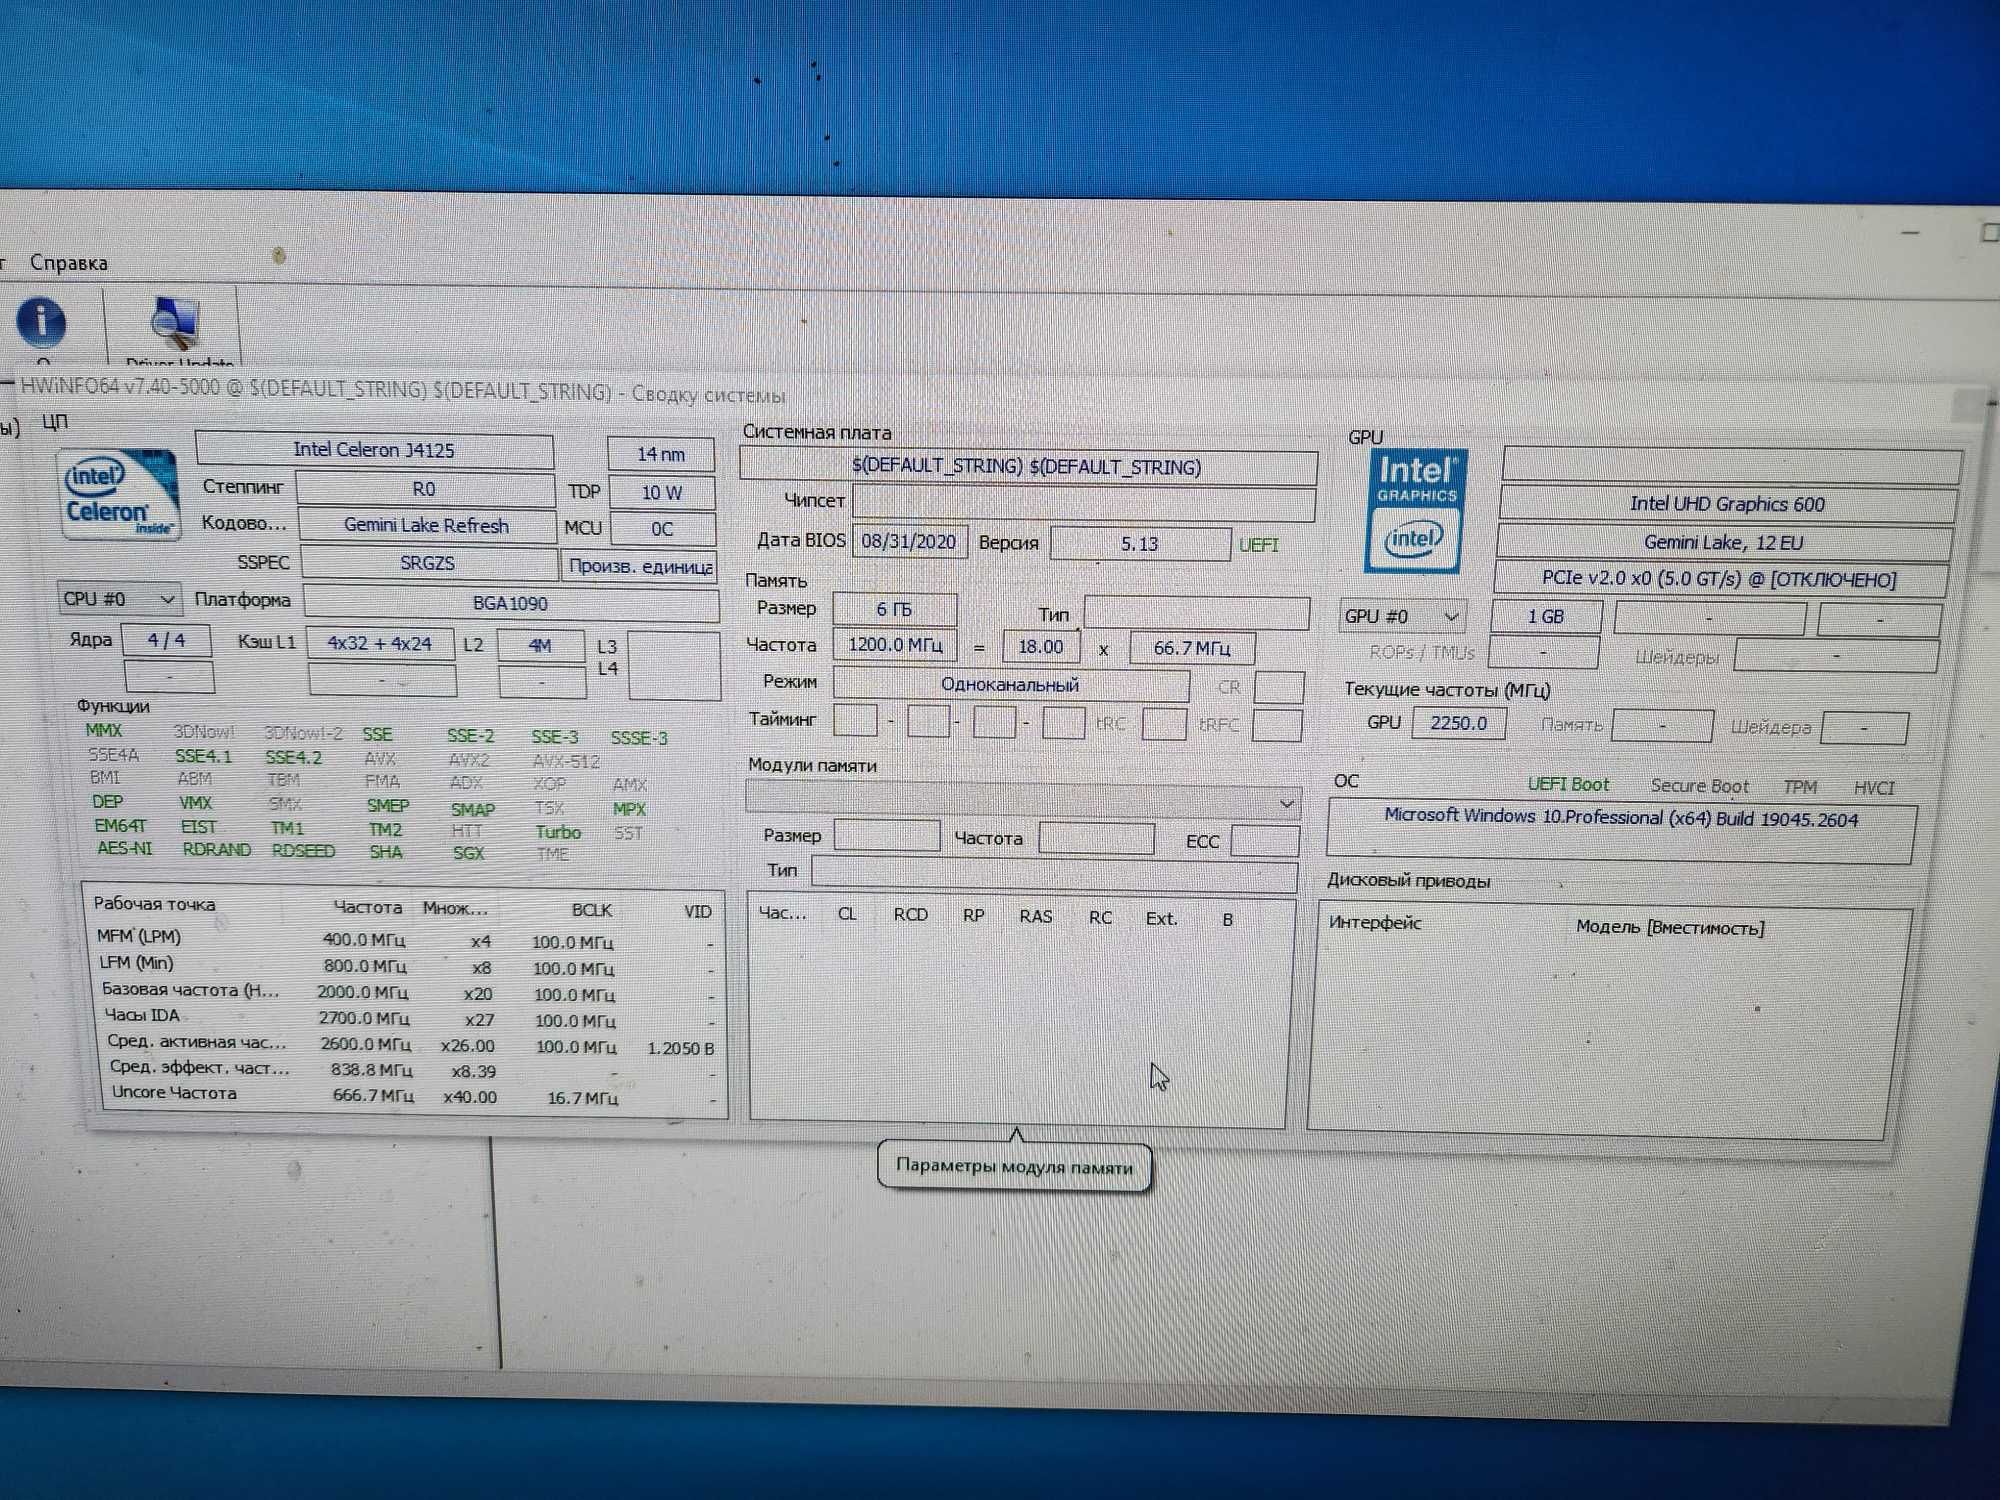Image resolution: width=2000 pixels, height=1500 pixels.
Task: Click the HVCI indicator
Action: [x=1874, y=788]
